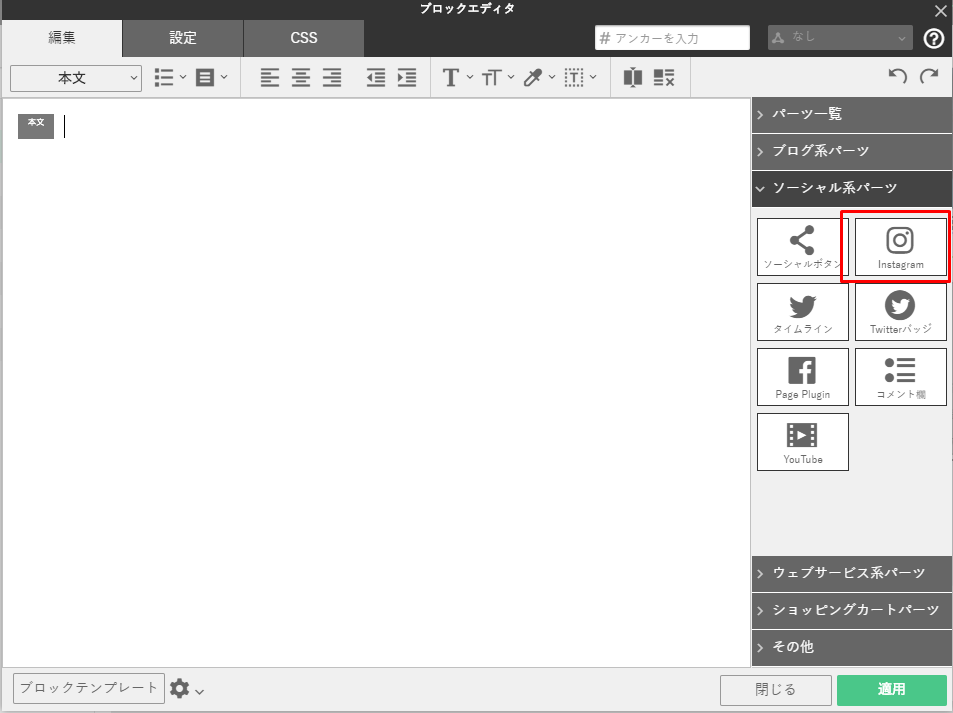The height and width of the screenshot is (713, 953).
Task: Focus the アンカーを入力 anchor field
Action: 672,38
